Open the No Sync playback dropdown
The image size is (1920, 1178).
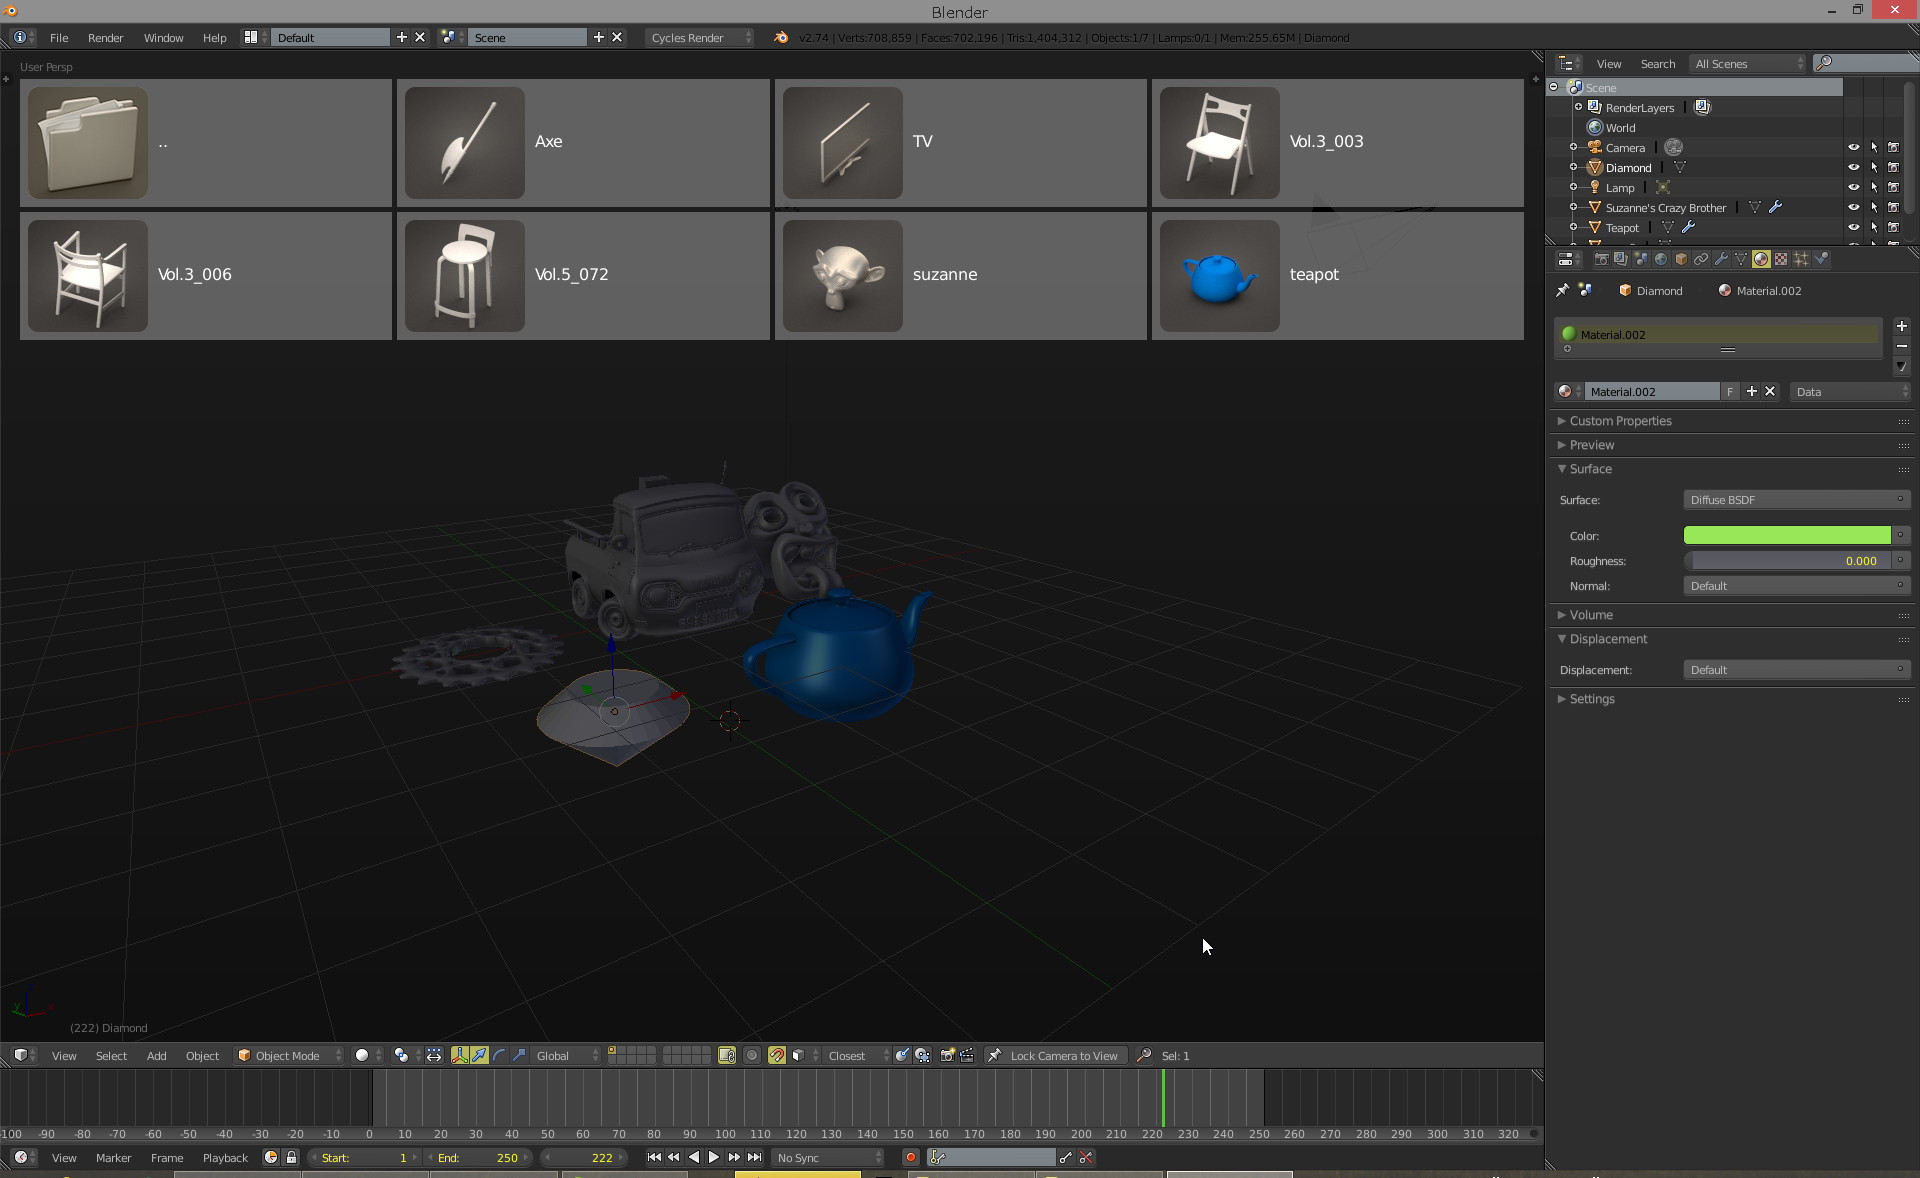click(829, 1157)
